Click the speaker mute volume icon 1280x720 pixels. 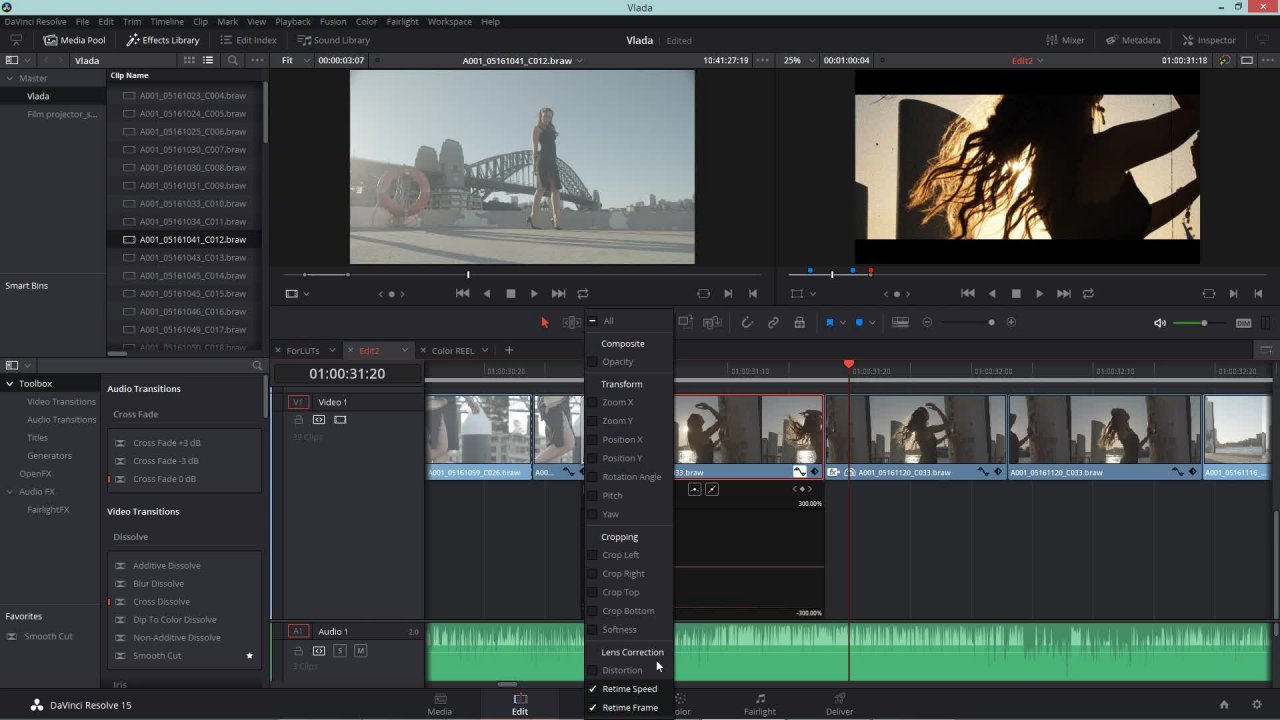pyautogui.click(x=1160, y=322)
